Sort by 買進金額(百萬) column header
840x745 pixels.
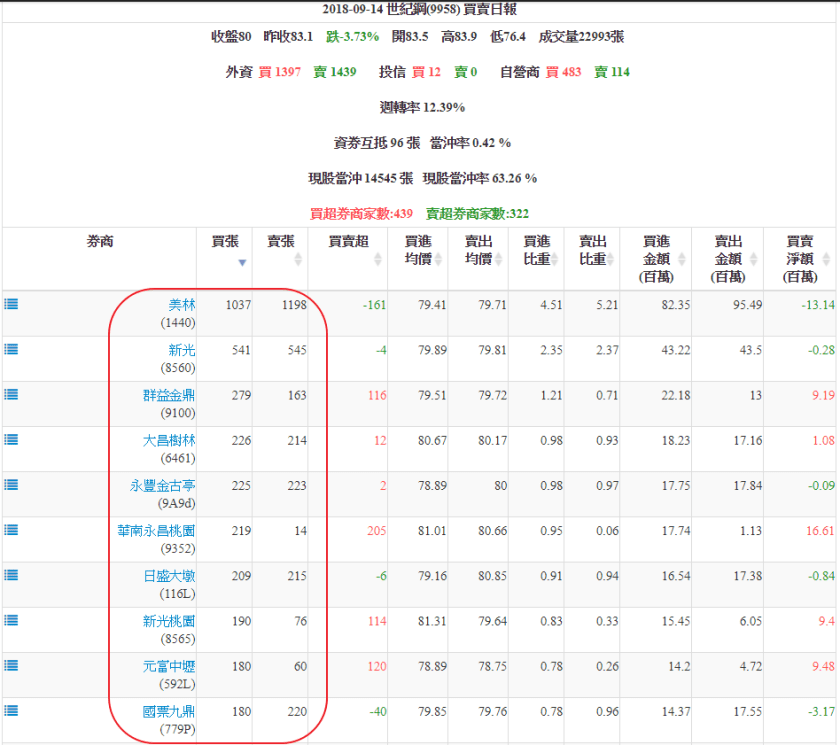tap(656, 258)
